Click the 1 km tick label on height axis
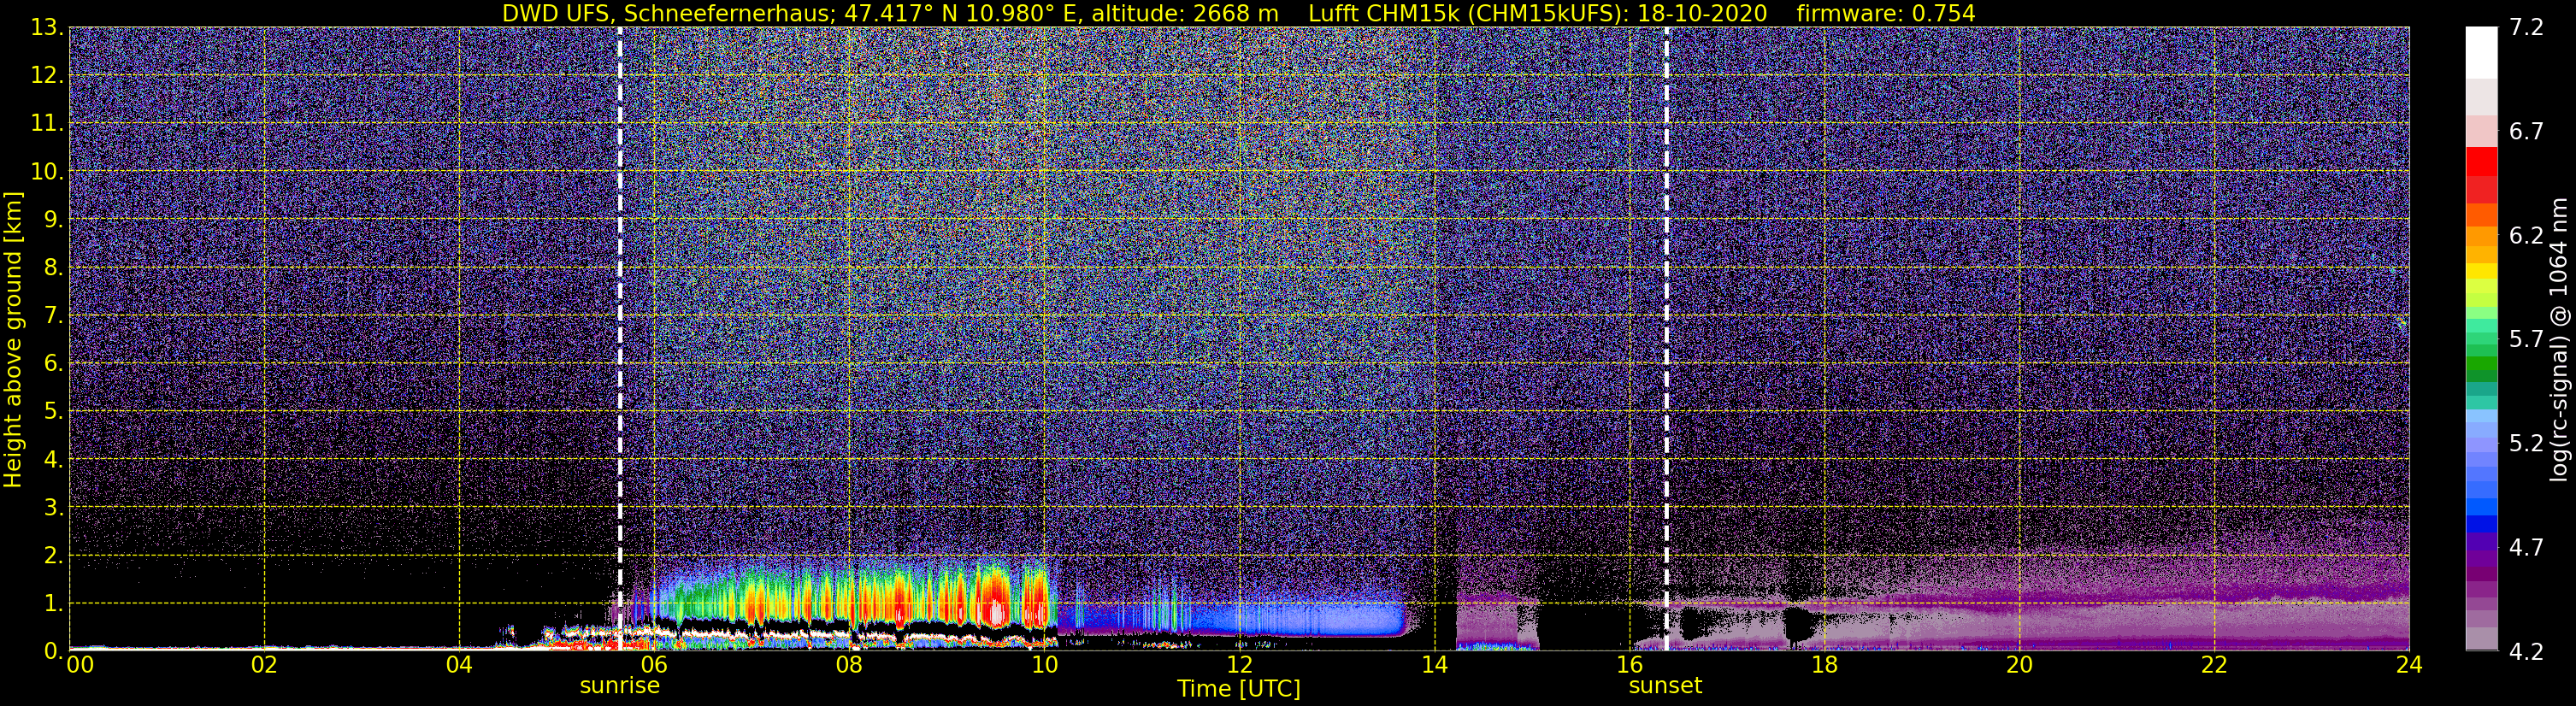 click(53, 604)
